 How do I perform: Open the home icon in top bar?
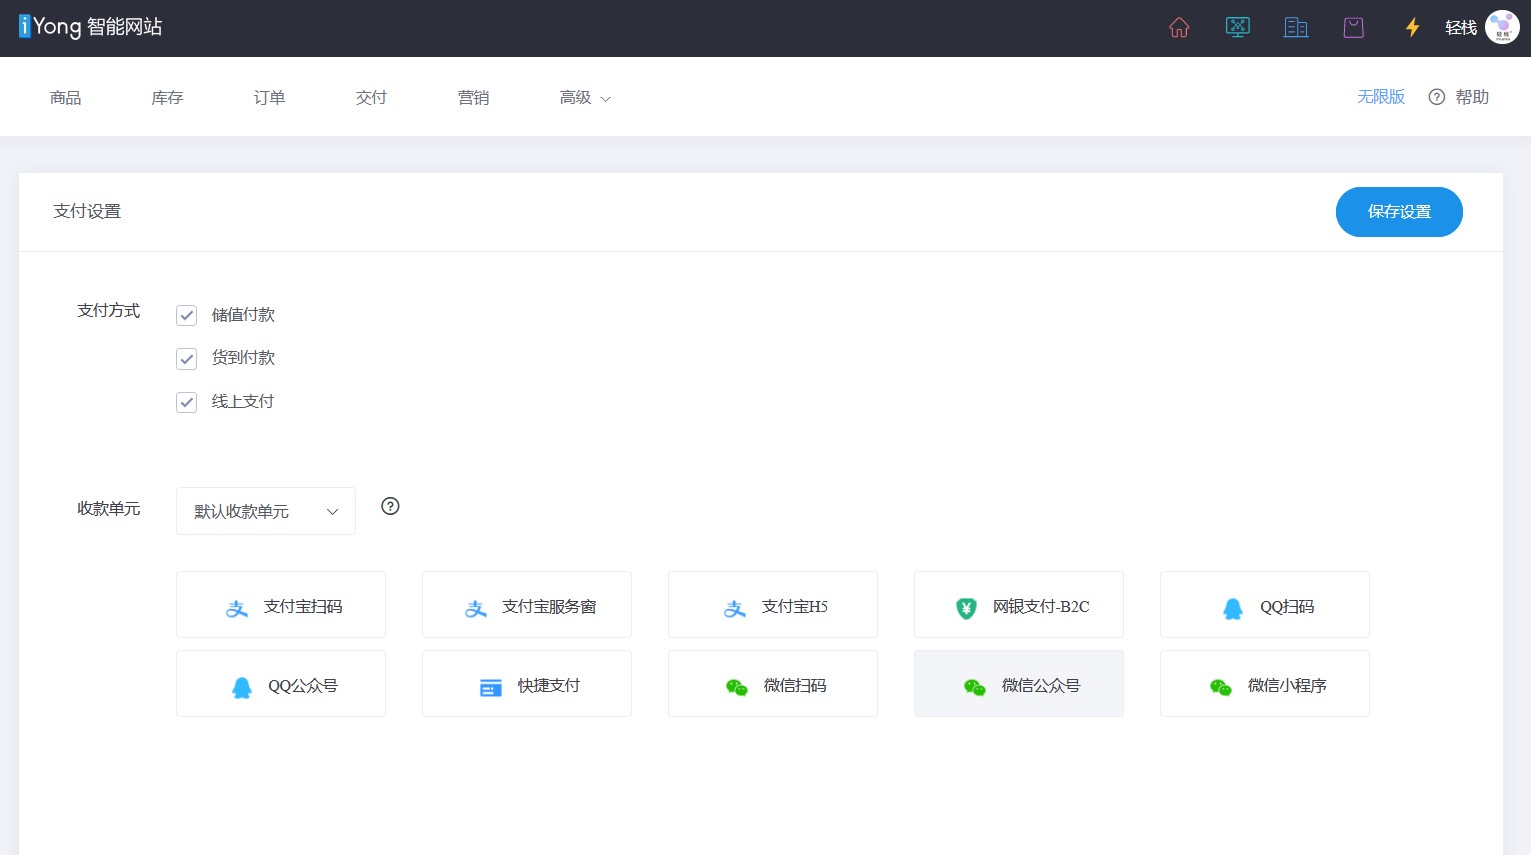(x=1179, y=28)
